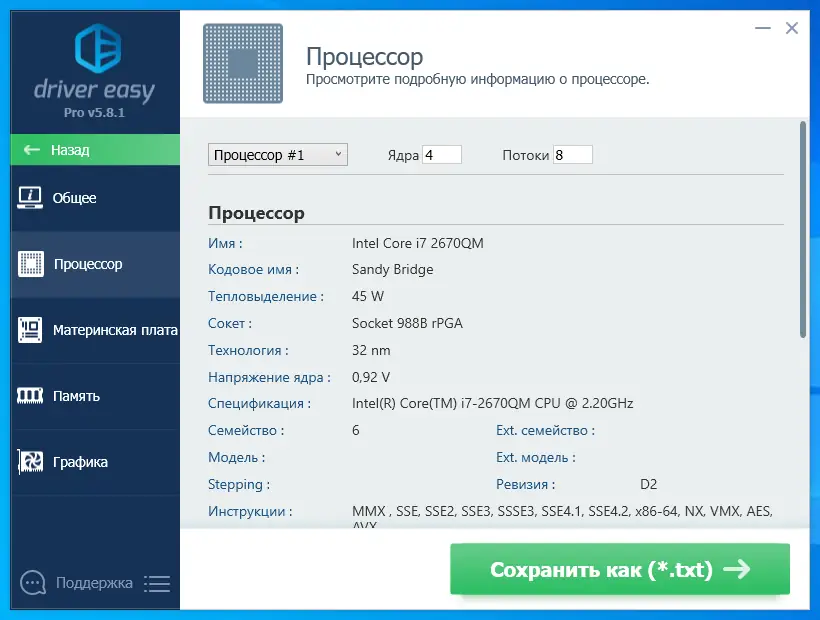820x620 pixels.
Task: Open the Процессор #1 dropdown
Action: point(277,154)
